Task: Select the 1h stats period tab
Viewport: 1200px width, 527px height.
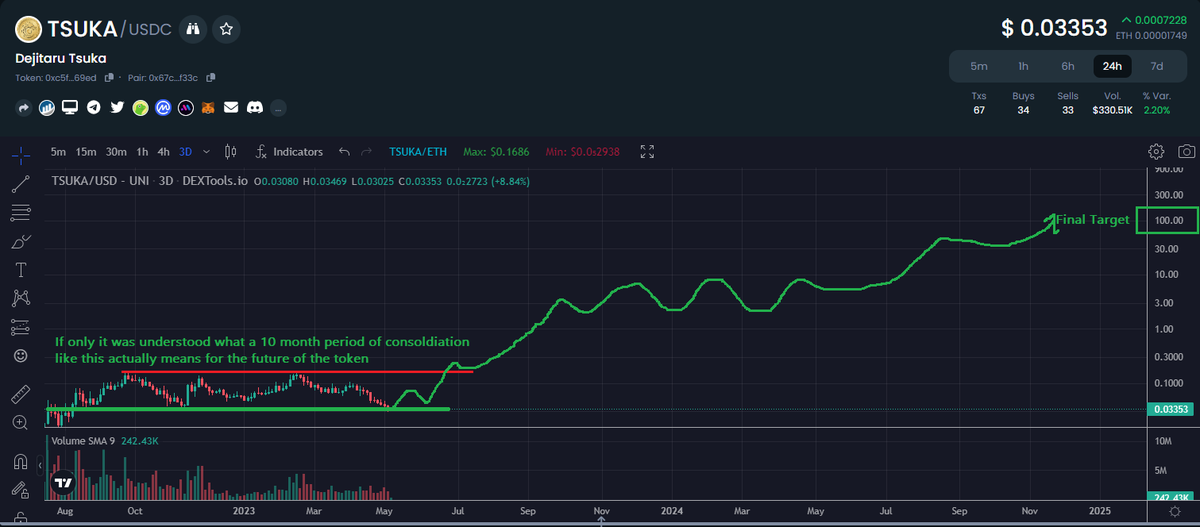Action: pyautogui.click(x=1023, y=66)
